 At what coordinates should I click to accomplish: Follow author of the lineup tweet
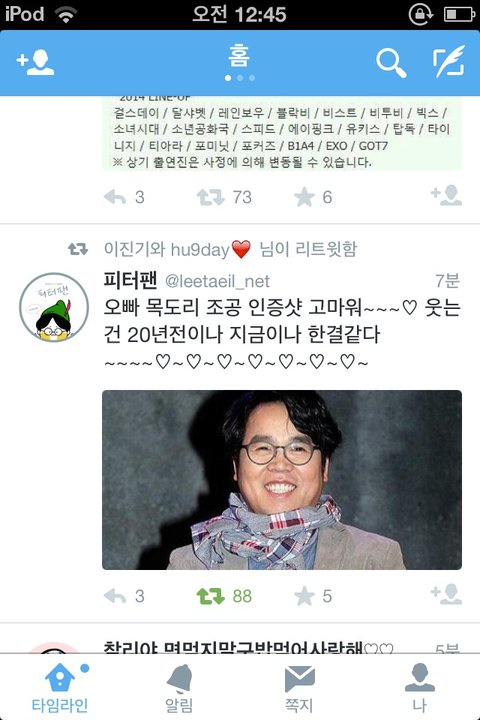[x=446, y=195]
